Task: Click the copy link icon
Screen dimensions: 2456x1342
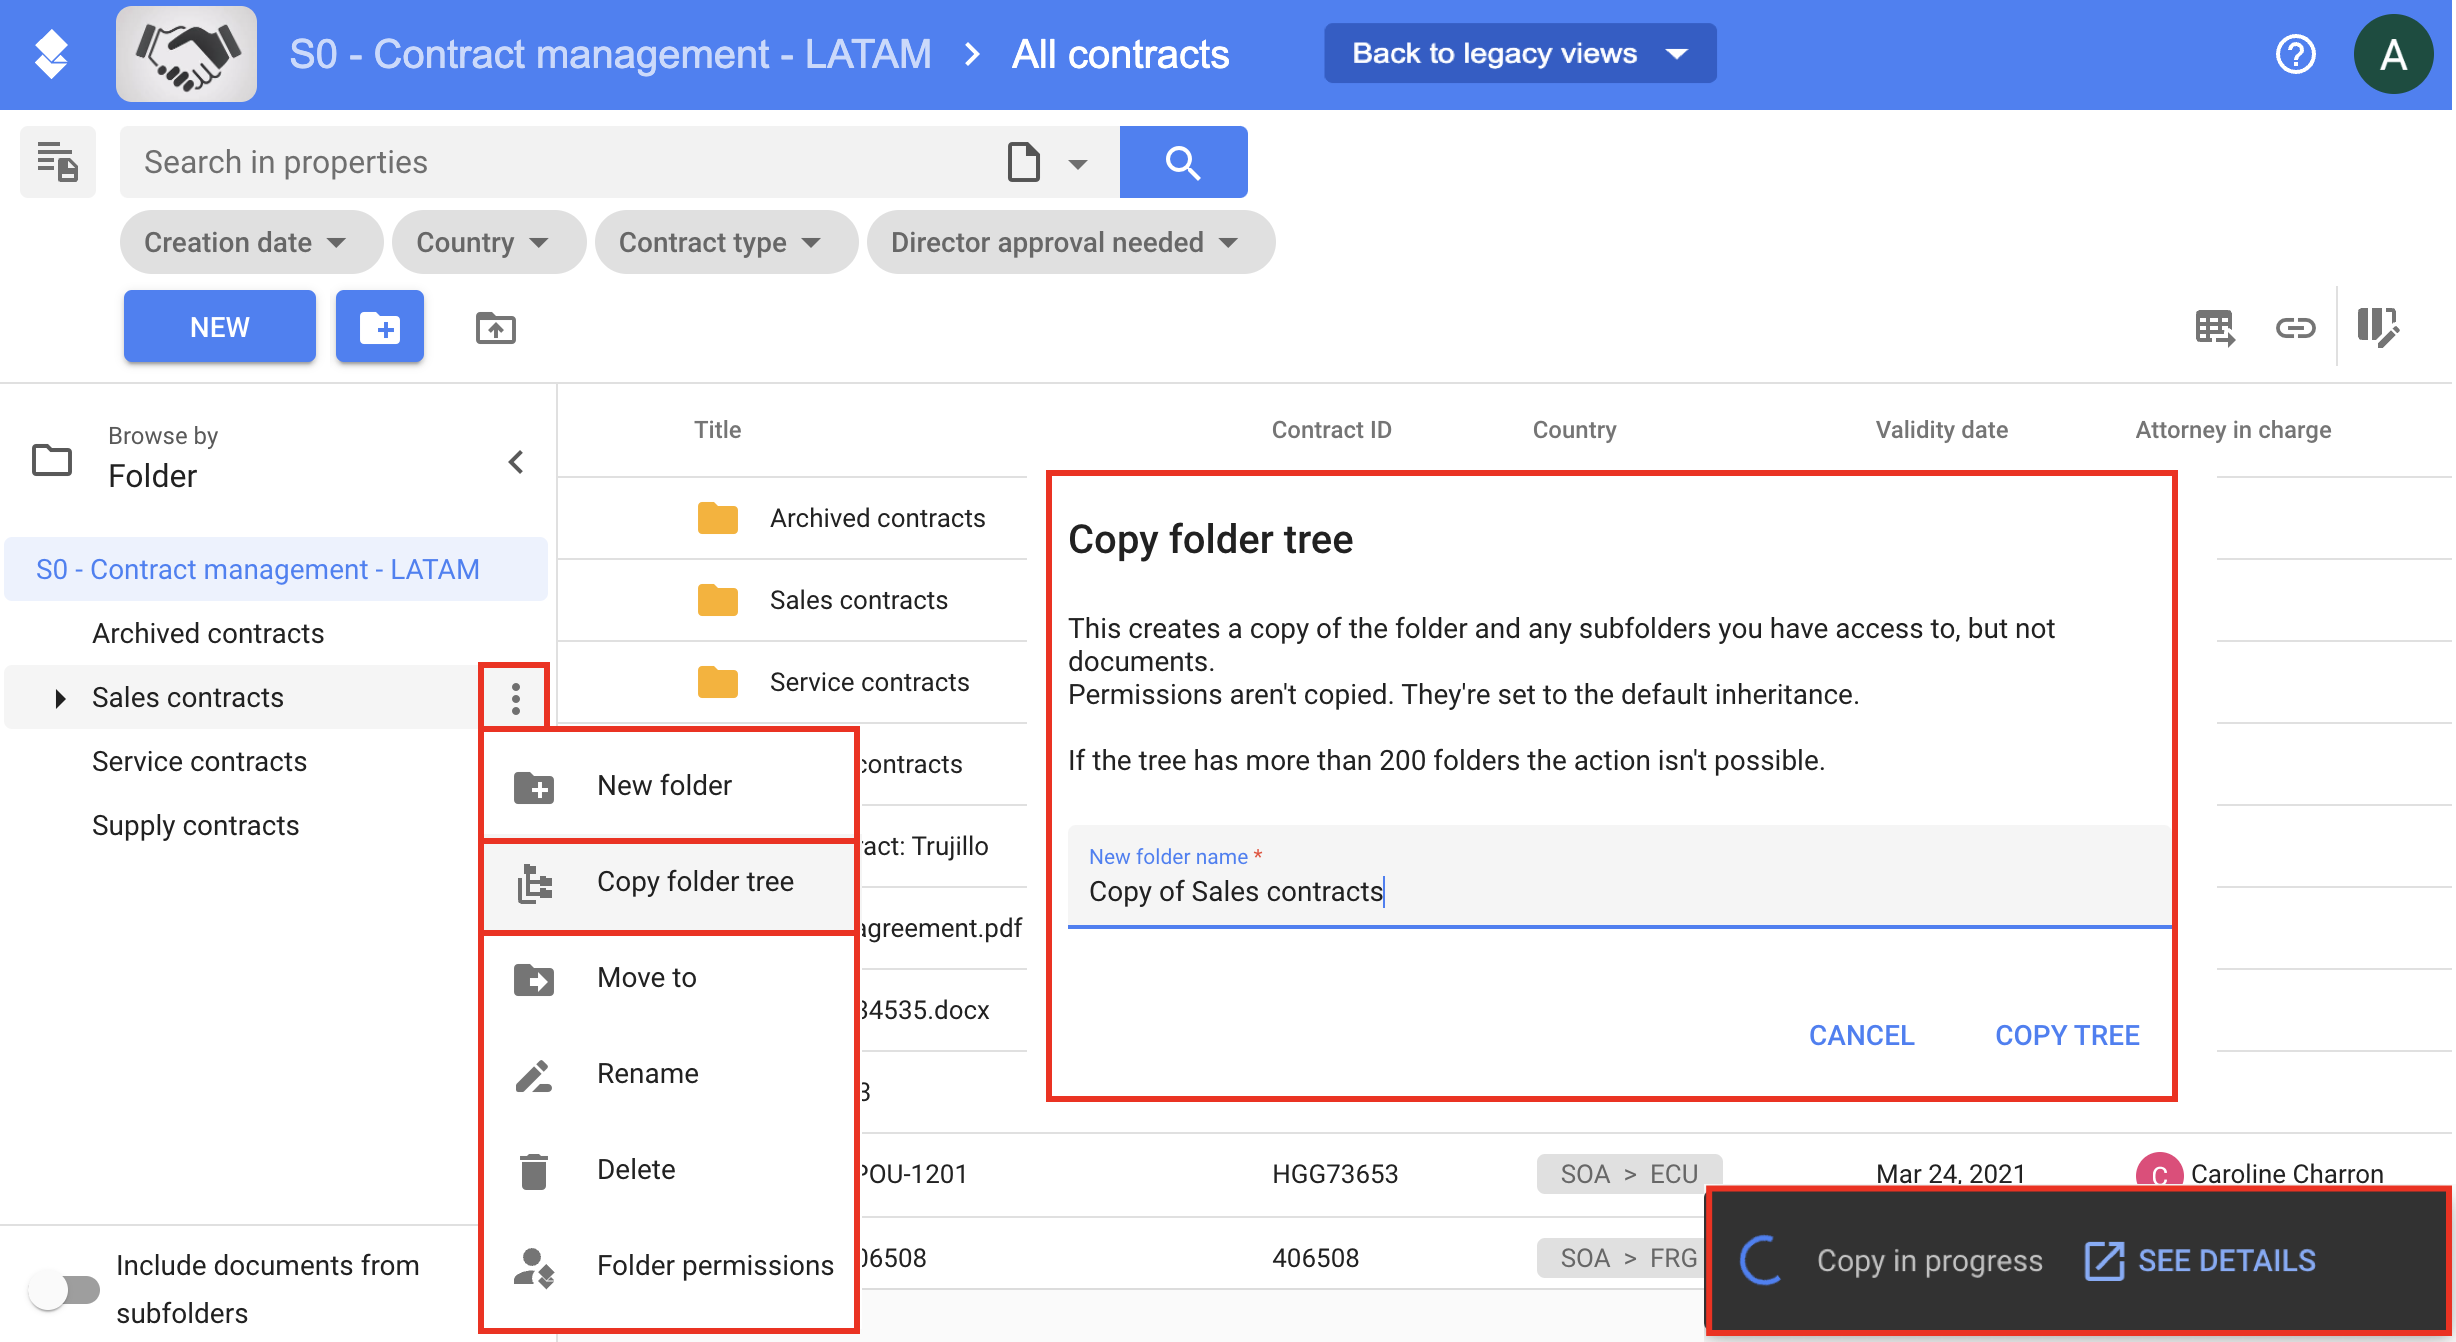Action: pos(2295,327)
